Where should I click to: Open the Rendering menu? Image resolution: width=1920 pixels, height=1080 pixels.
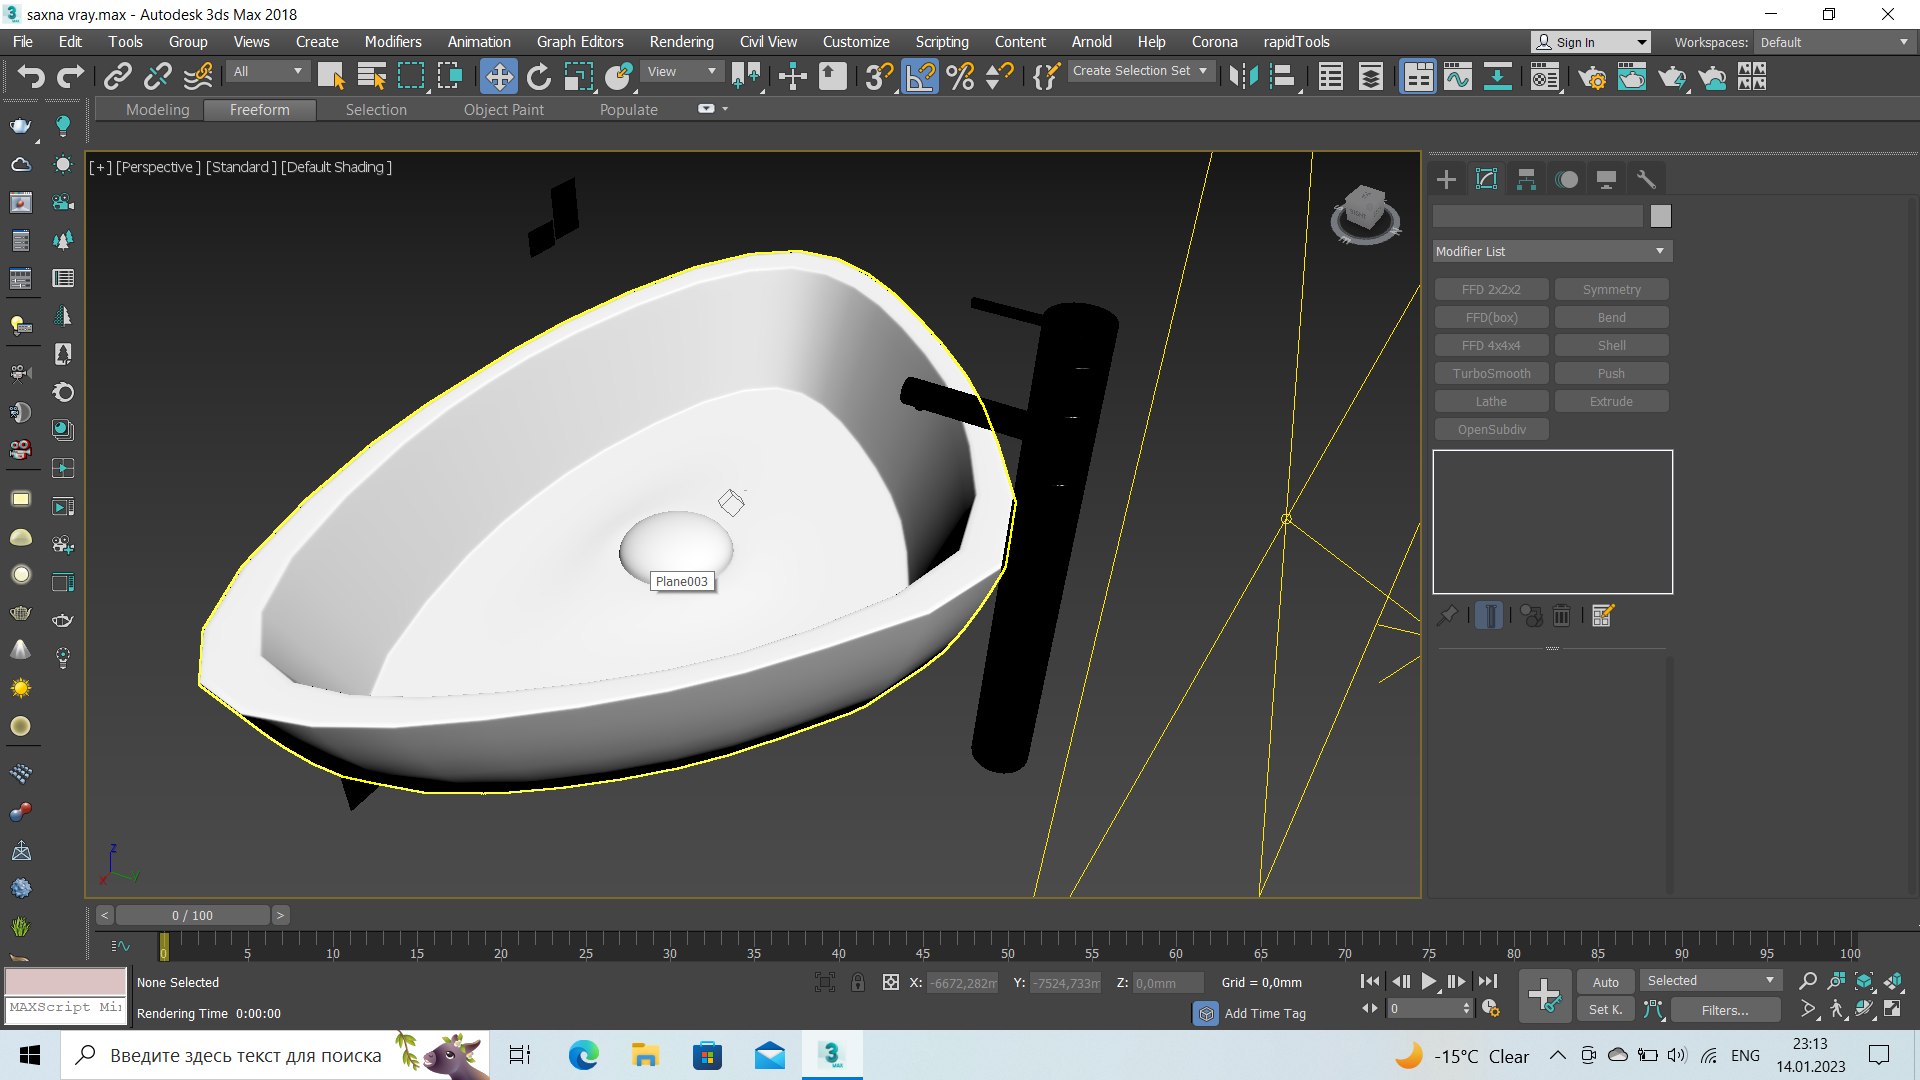pos(681,42)
